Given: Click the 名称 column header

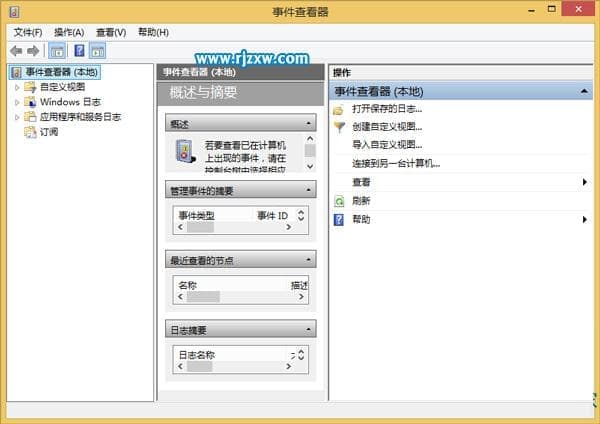Looking at the screenshot, I should (188, 285).
